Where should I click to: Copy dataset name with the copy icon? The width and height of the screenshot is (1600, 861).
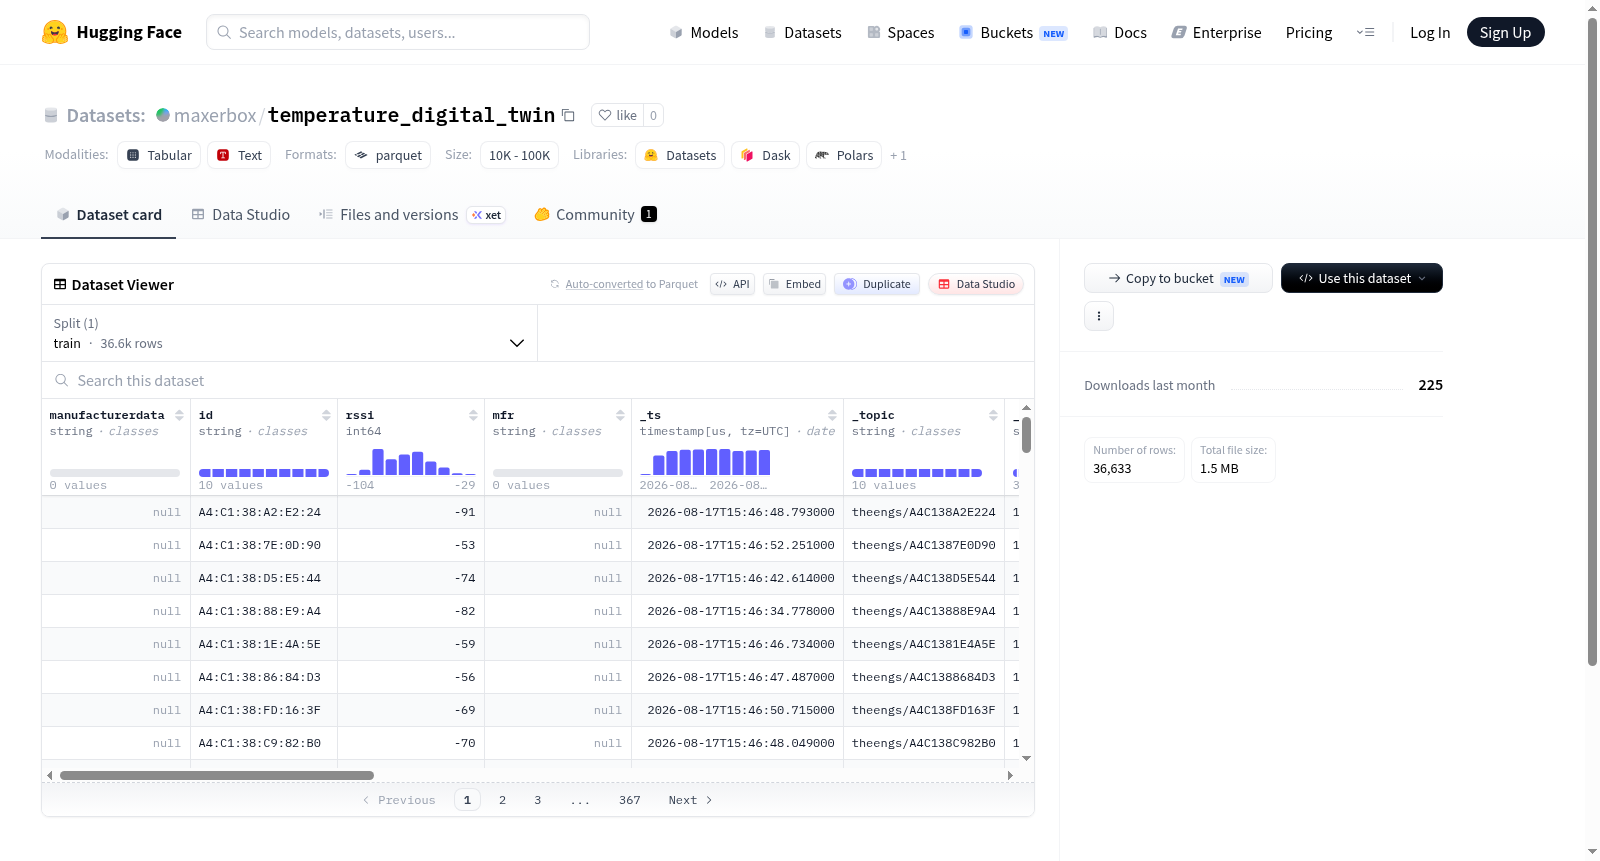click(x=568, y=115)
